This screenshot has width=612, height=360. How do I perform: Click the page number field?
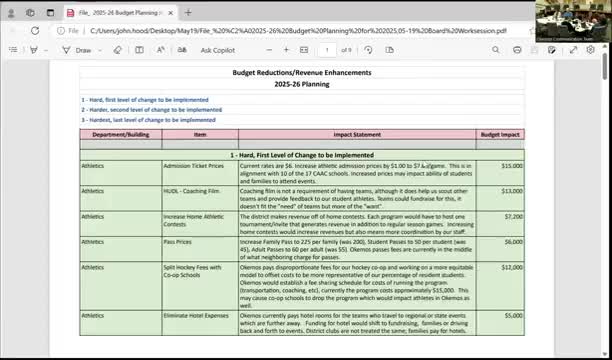(327, 50)
